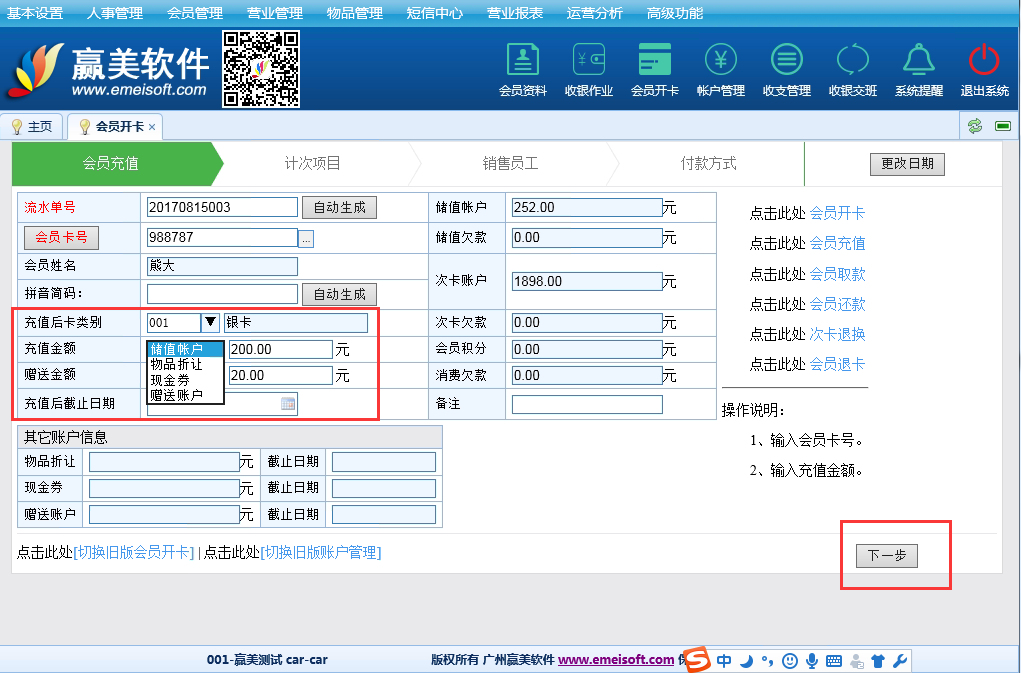Click the 退出系统 power icon
Screen dimensions: 1021x673
(984, 62)
